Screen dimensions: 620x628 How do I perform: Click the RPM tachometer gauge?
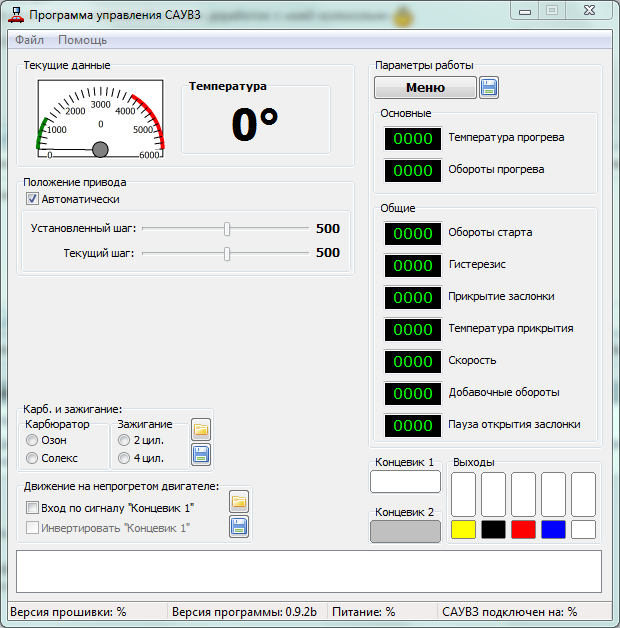100,119
